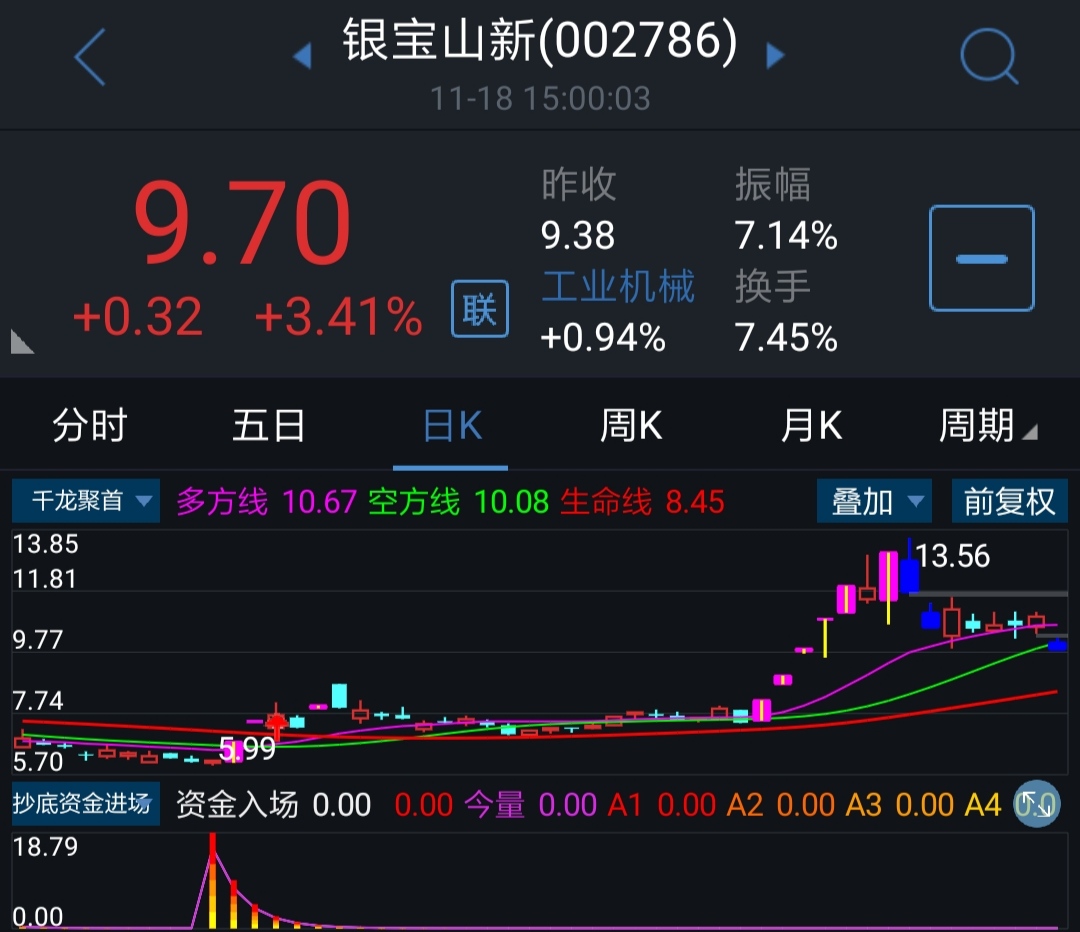1080x932 pixels.
Task: Select the 月K monthly chart tab
Action: point(811,427)
